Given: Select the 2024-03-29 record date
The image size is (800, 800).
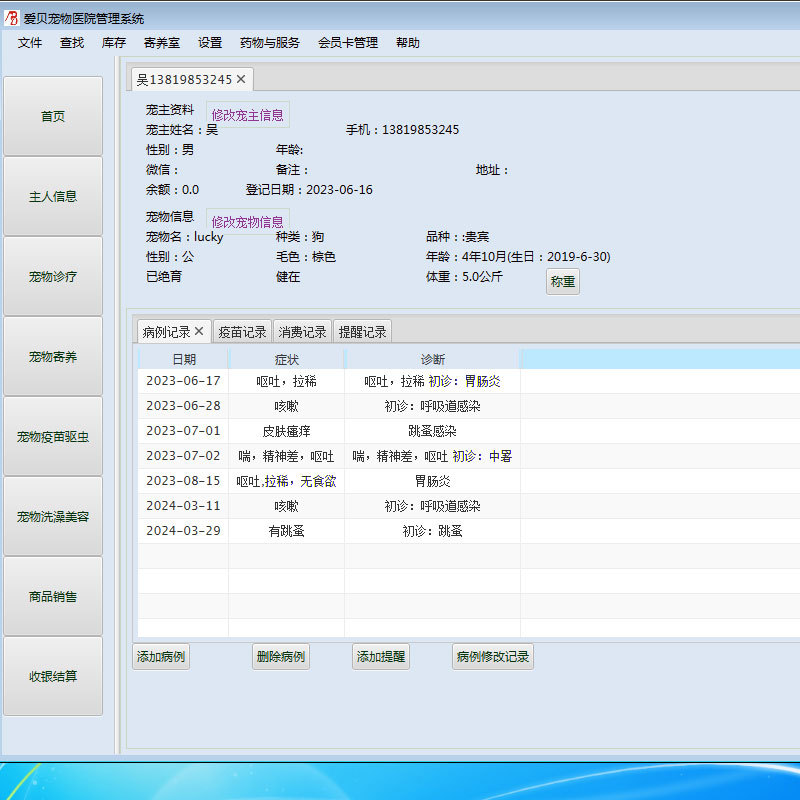Looking at the screenshot, I should tap(183, 531).
